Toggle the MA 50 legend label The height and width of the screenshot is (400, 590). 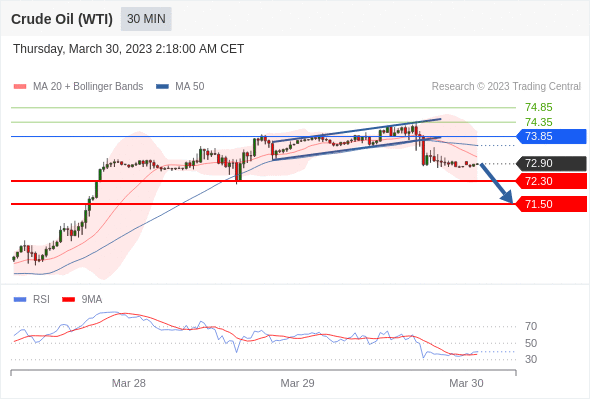coord(190,87)
